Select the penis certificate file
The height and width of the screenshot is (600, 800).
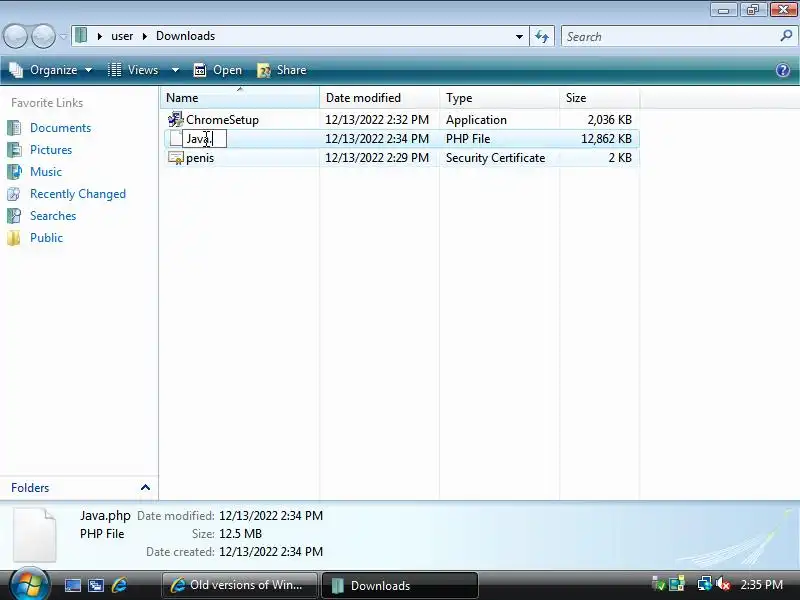pos(200,158)
